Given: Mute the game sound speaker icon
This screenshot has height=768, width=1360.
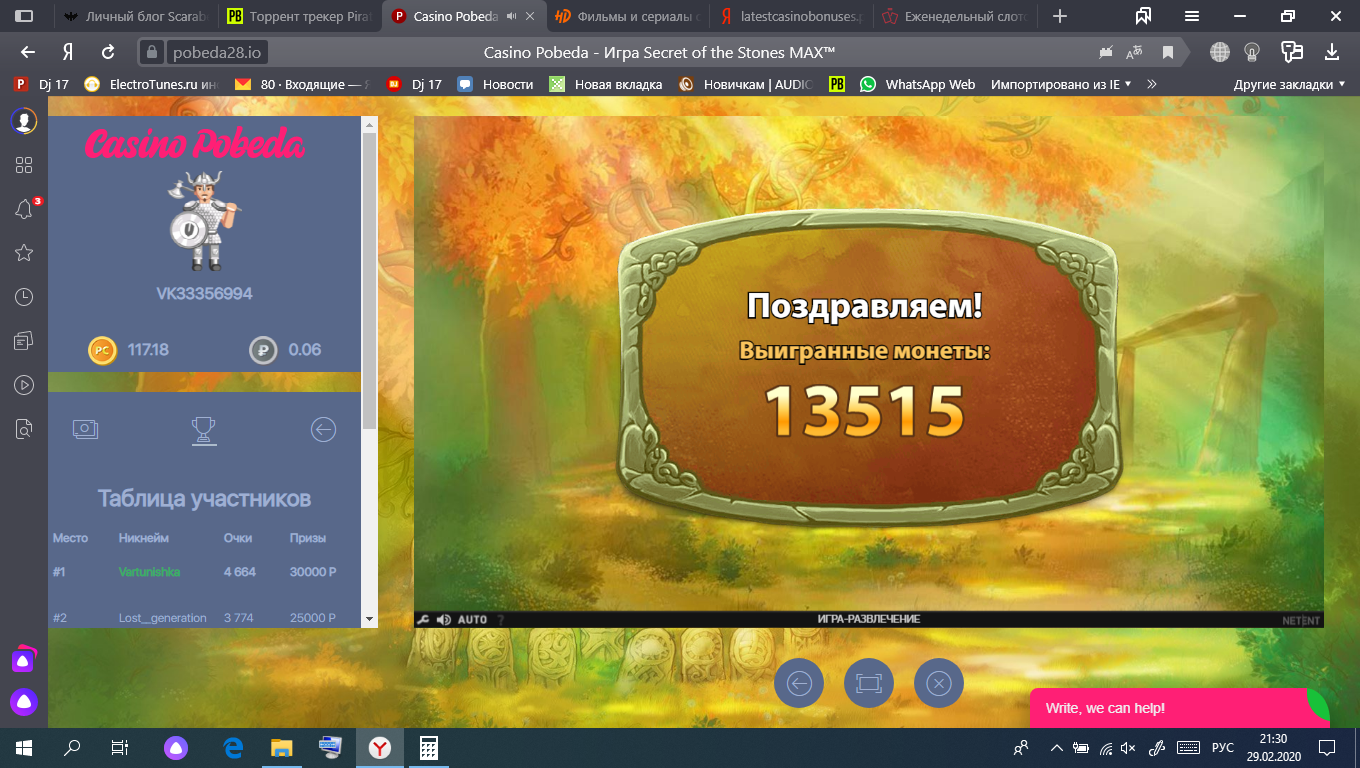Looking at the screenshot, I should click(443, 619).
